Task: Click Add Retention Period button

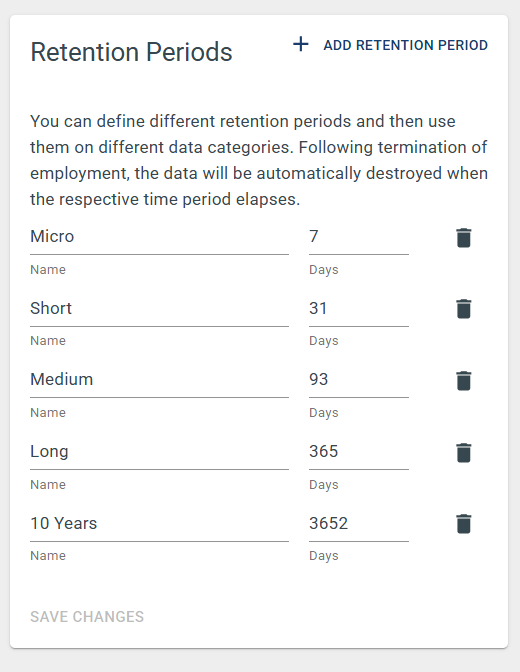Action: (391, 45)
